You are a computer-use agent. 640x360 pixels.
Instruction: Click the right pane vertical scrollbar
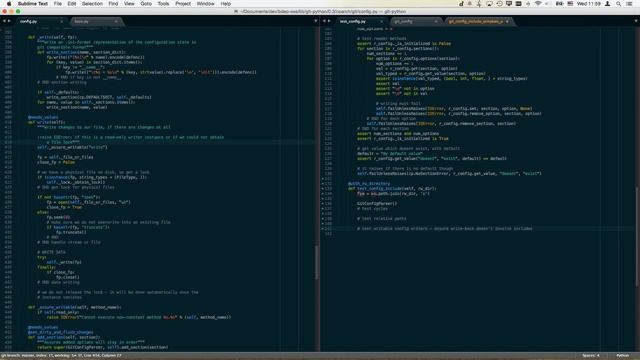pos(637,237)
